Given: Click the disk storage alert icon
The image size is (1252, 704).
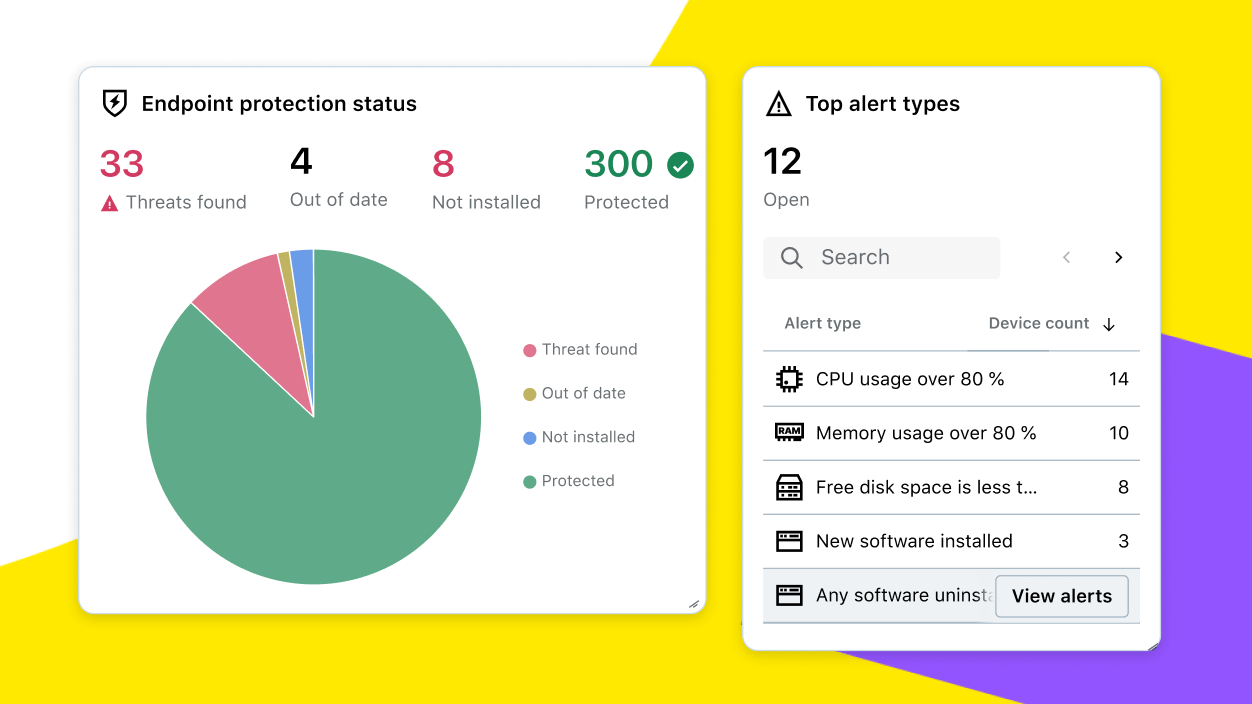Looking at the screenshot, I should coord(789,487).
